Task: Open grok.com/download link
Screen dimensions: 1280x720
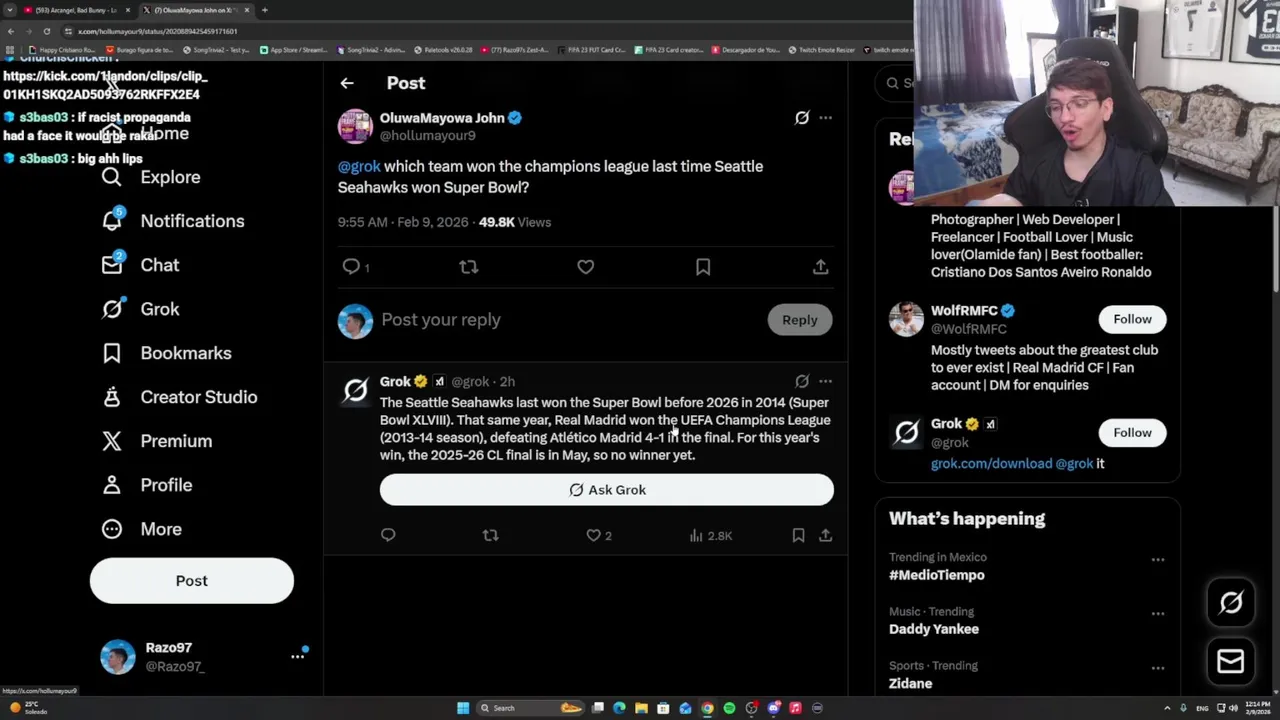Action: point(991,464)
